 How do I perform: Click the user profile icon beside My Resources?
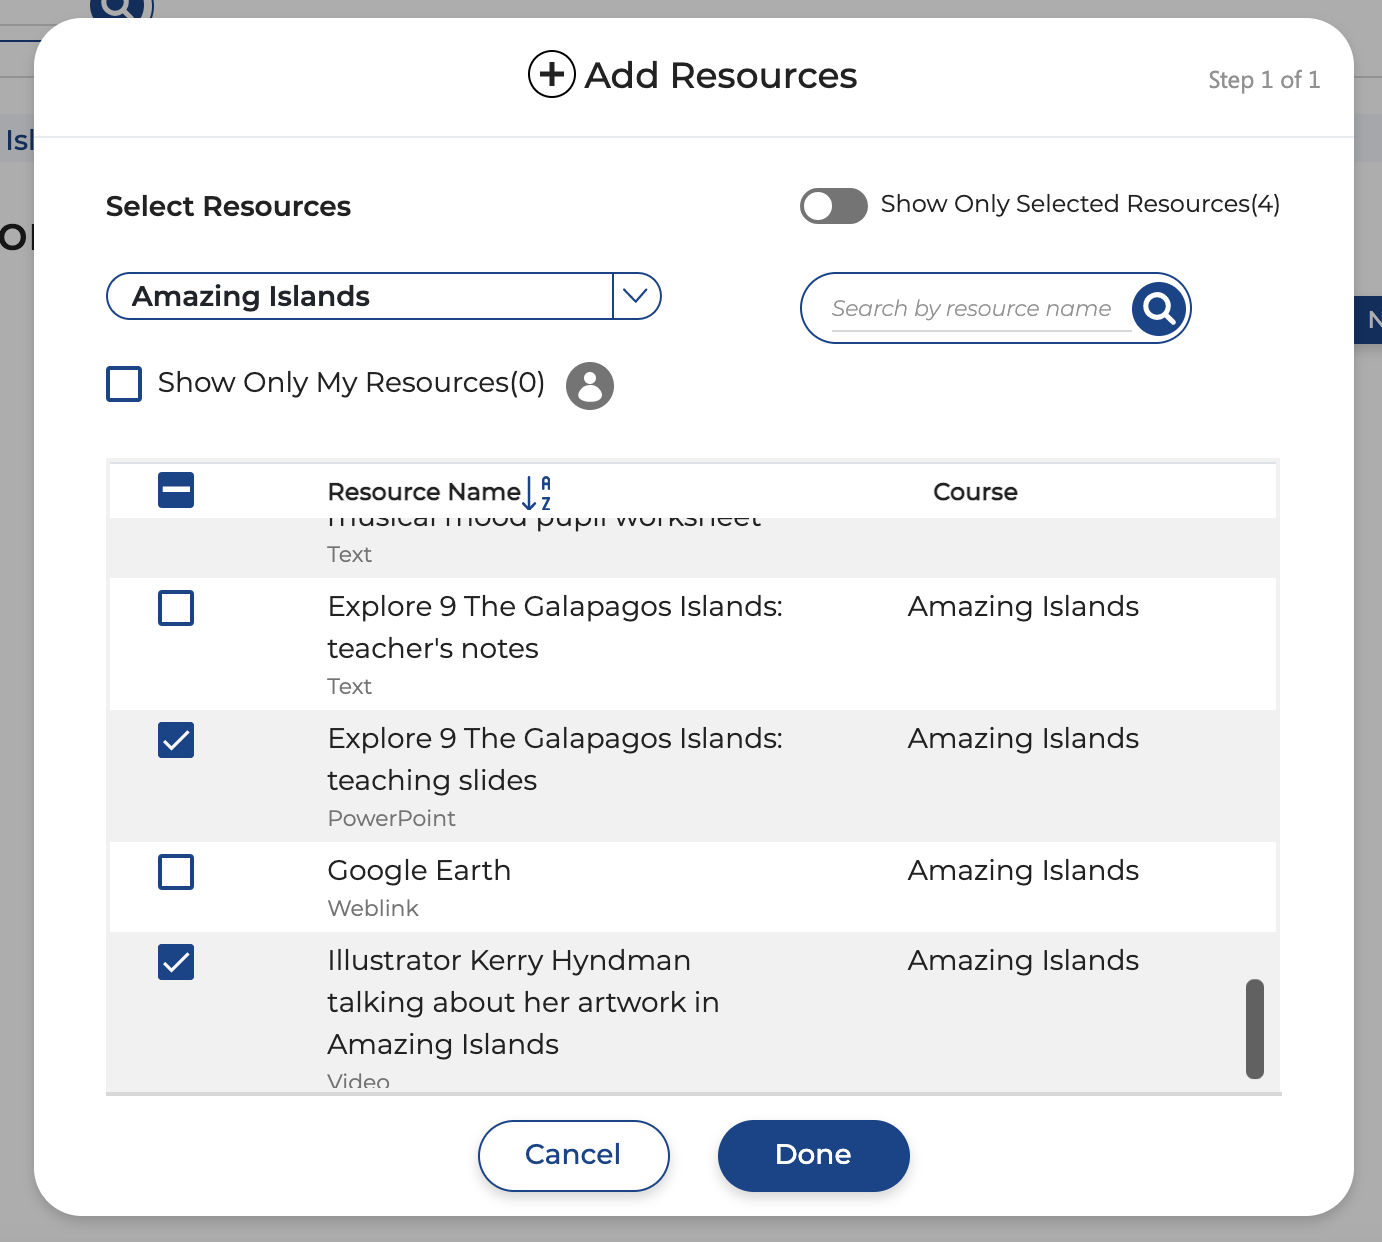589,386
